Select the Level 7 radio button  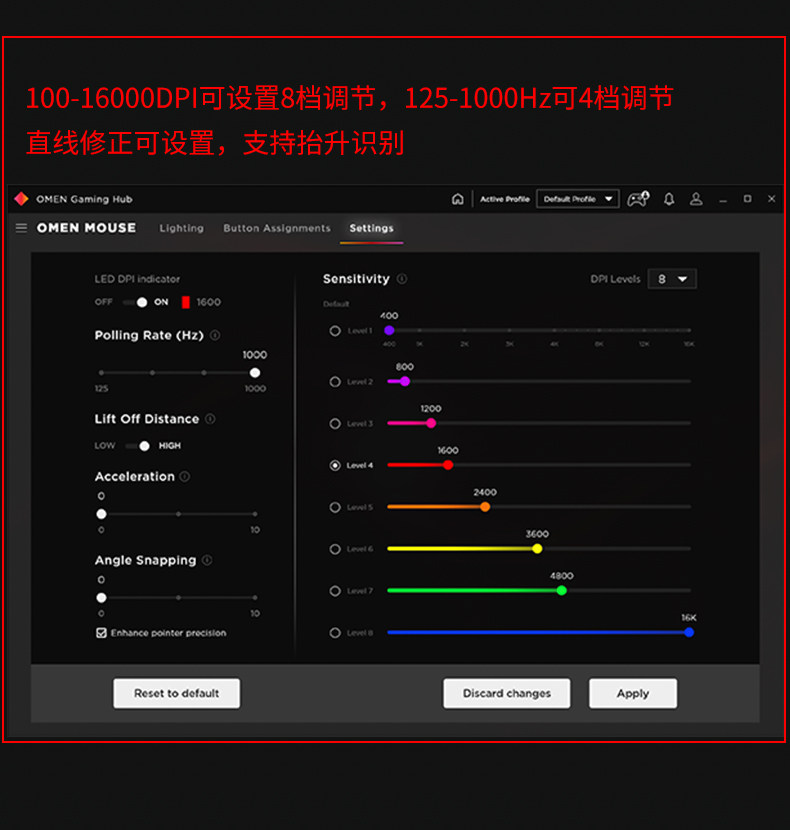[335, 591]
